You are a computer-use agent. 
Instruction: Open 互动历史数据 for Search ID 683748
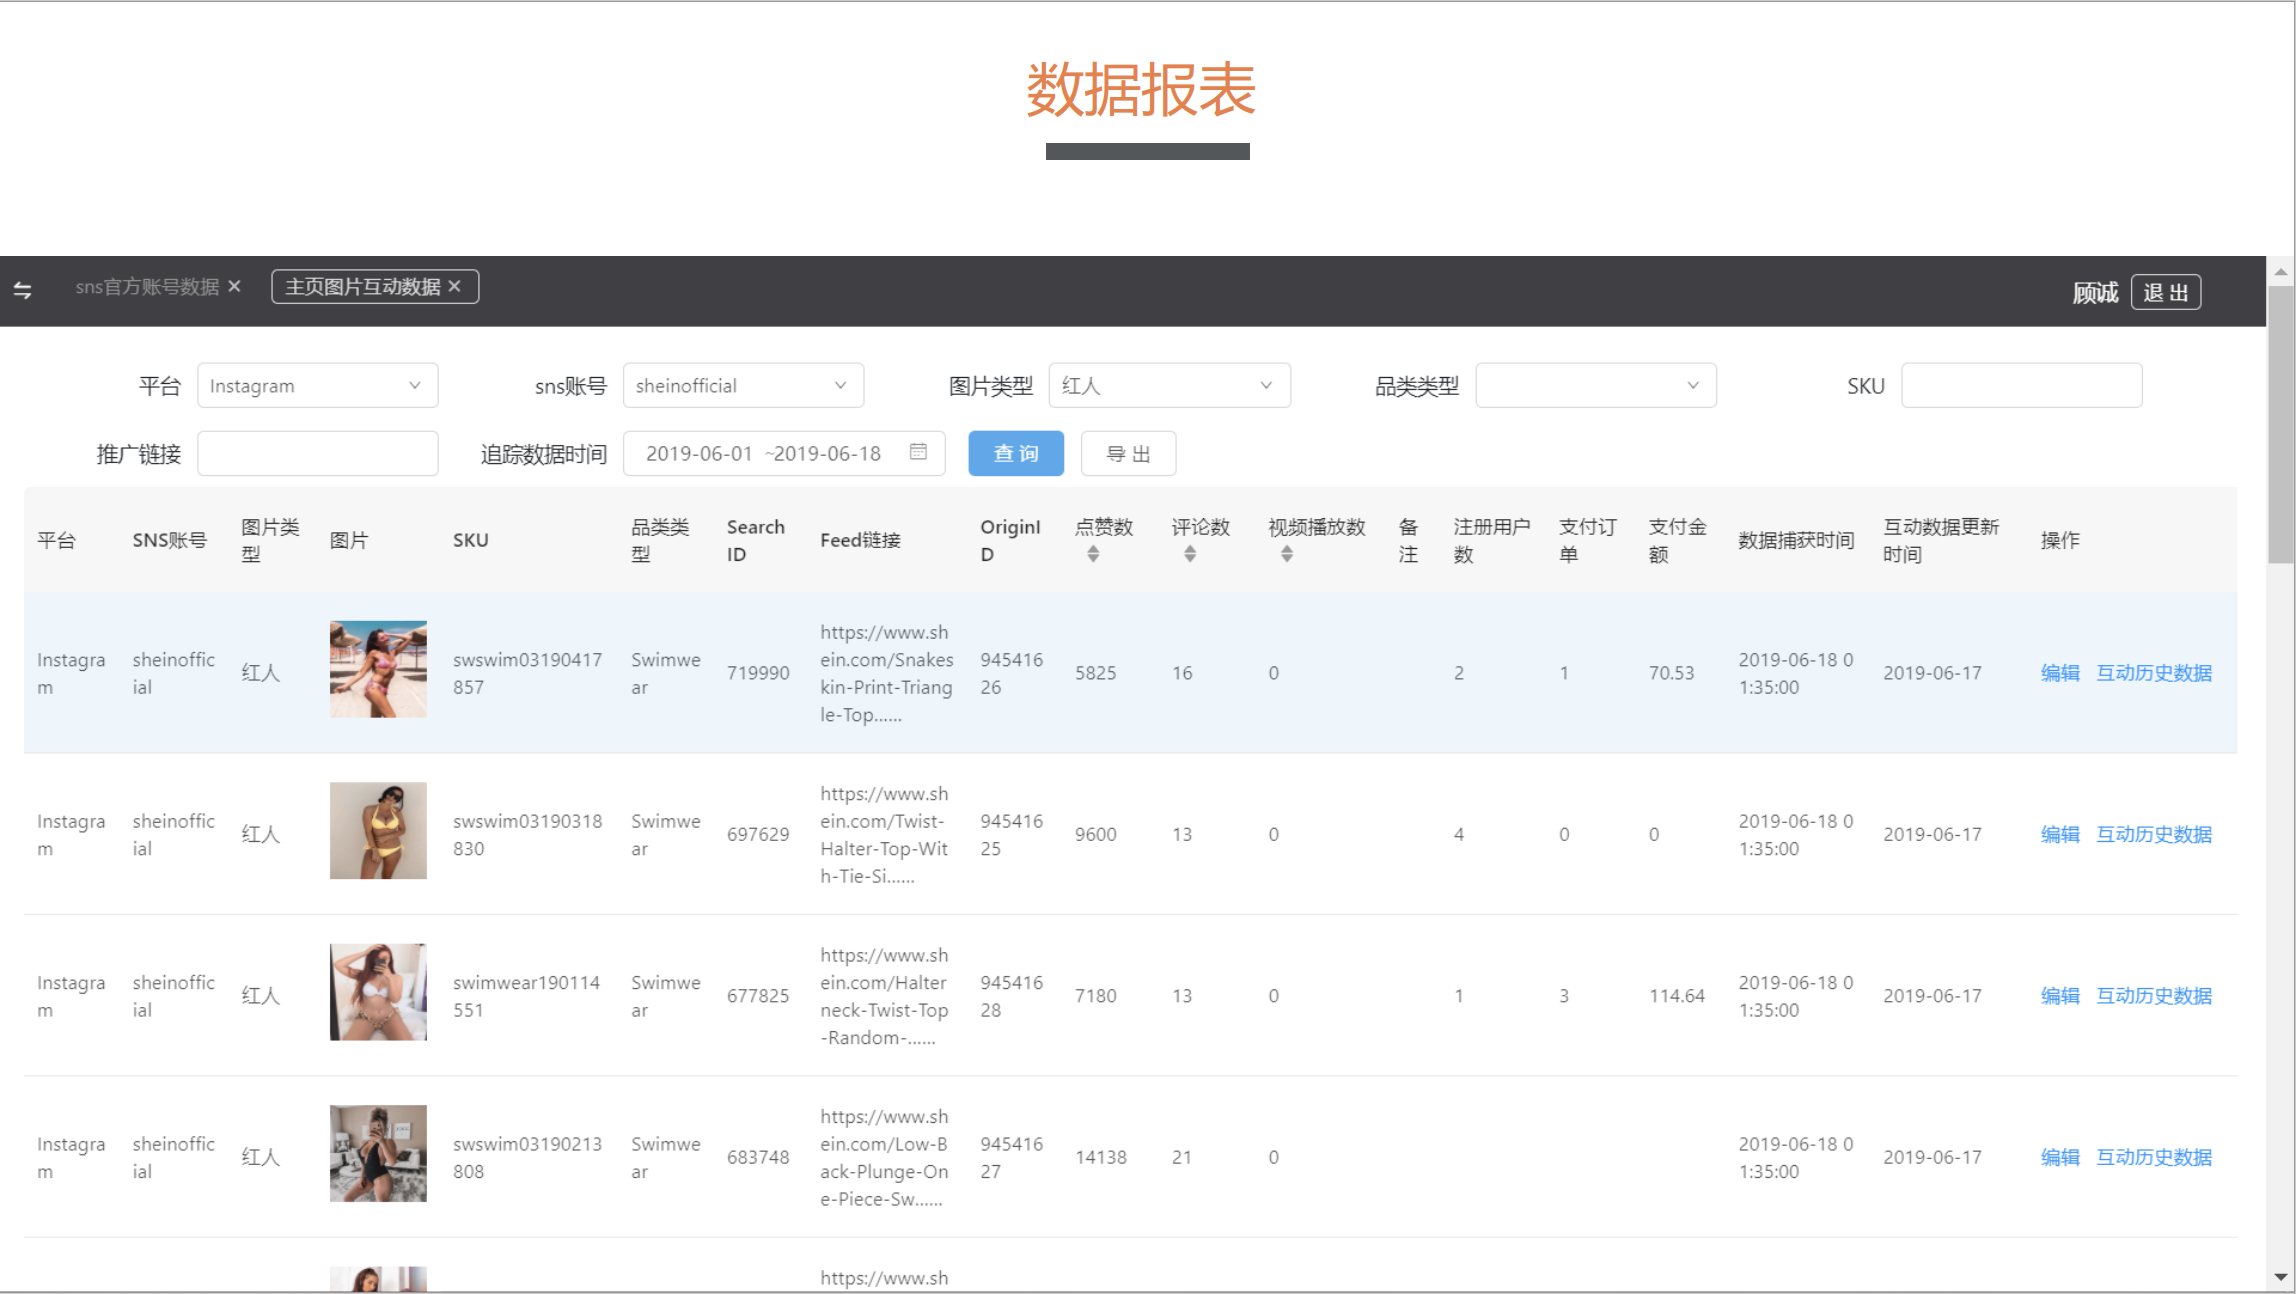point(2154,1157)
